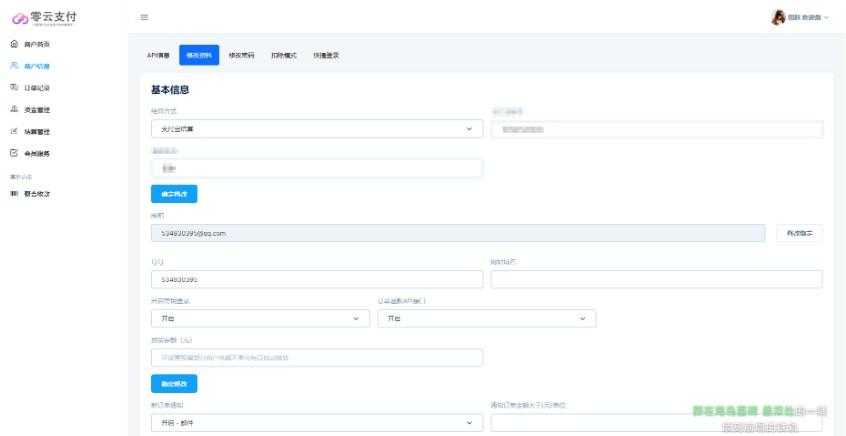
Task: Click the blue confirm button under settlement section
Action: [173, 194]
